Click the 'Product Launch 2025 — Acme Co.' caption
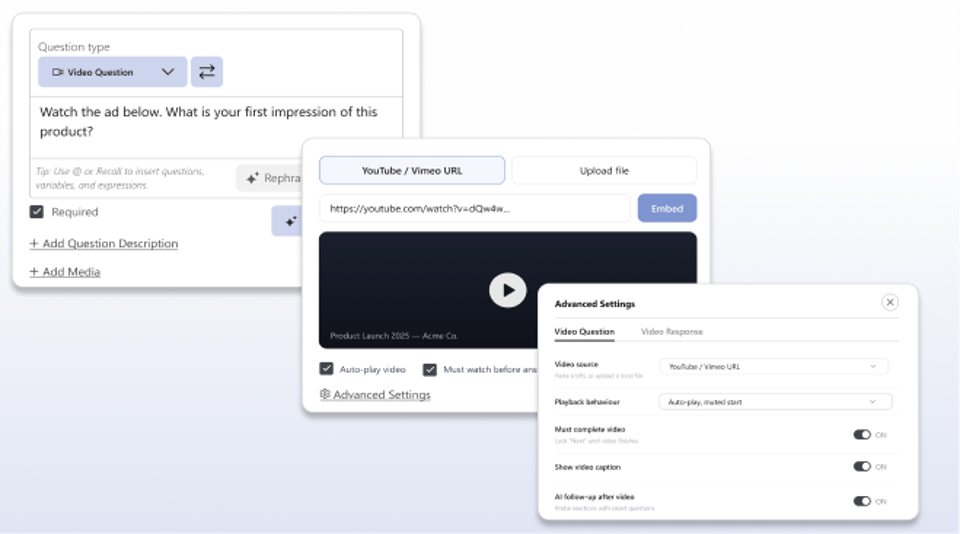This screenshot has height=534, width=960. point(394,336)
